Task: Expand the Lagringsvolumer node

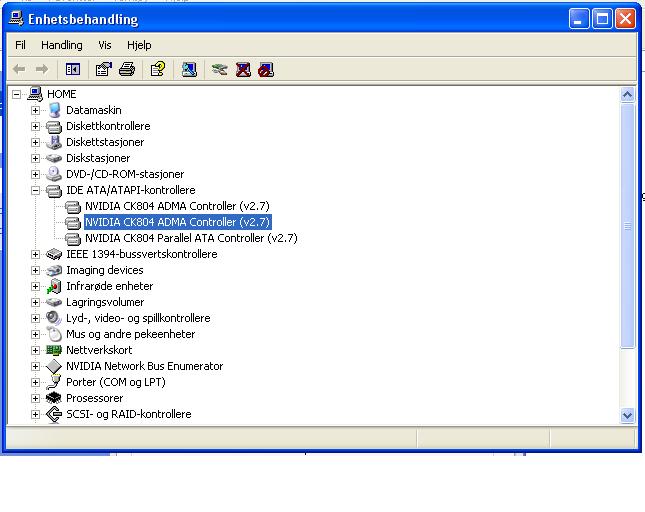Action: 35,302
